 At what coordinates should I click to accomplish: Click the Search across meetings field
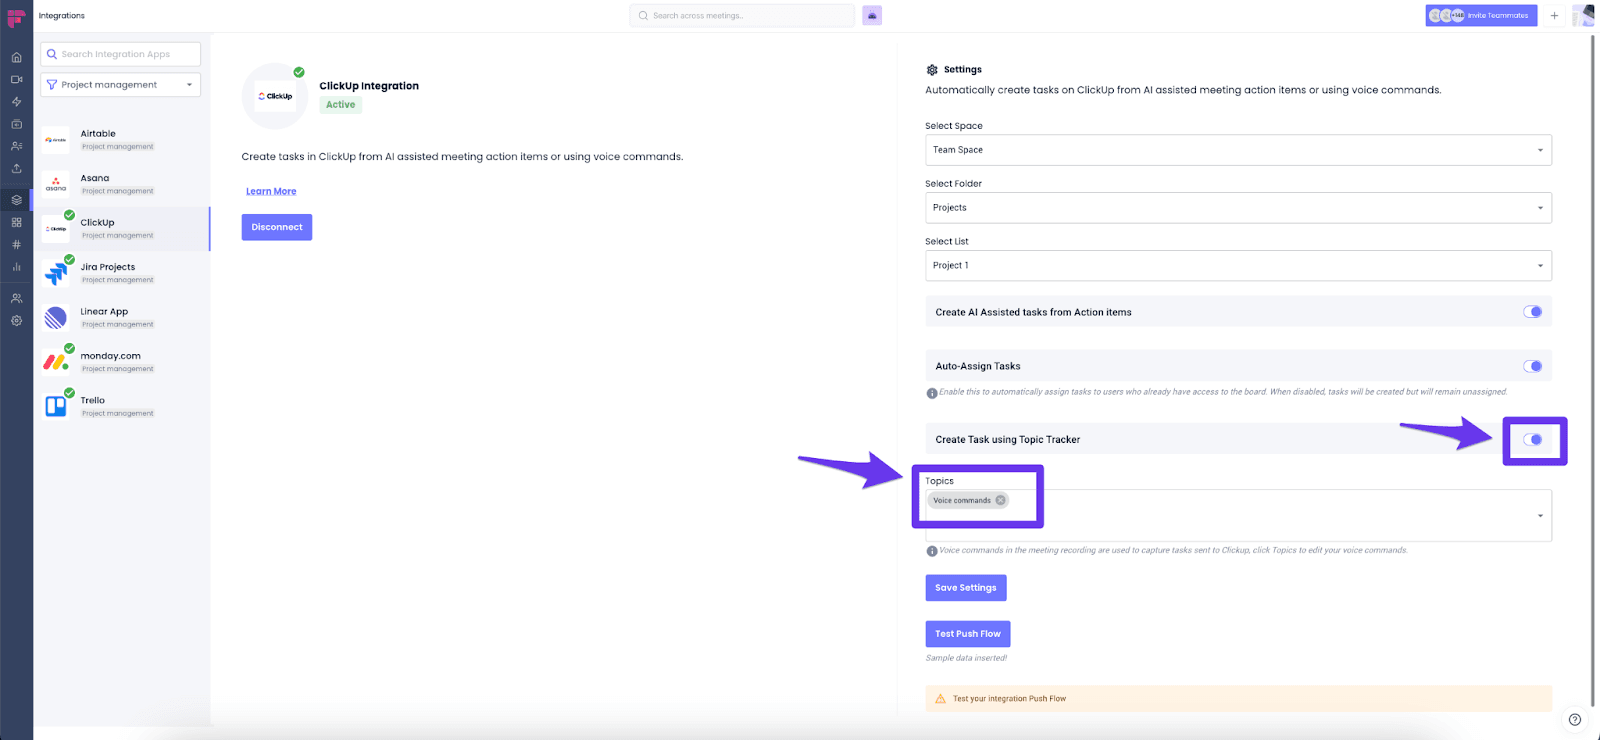point(742,16)
